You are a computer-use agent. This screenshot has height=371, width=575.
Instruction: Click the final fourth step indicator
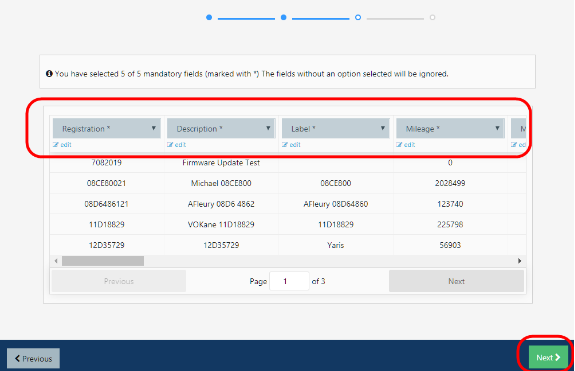(432, 17)
